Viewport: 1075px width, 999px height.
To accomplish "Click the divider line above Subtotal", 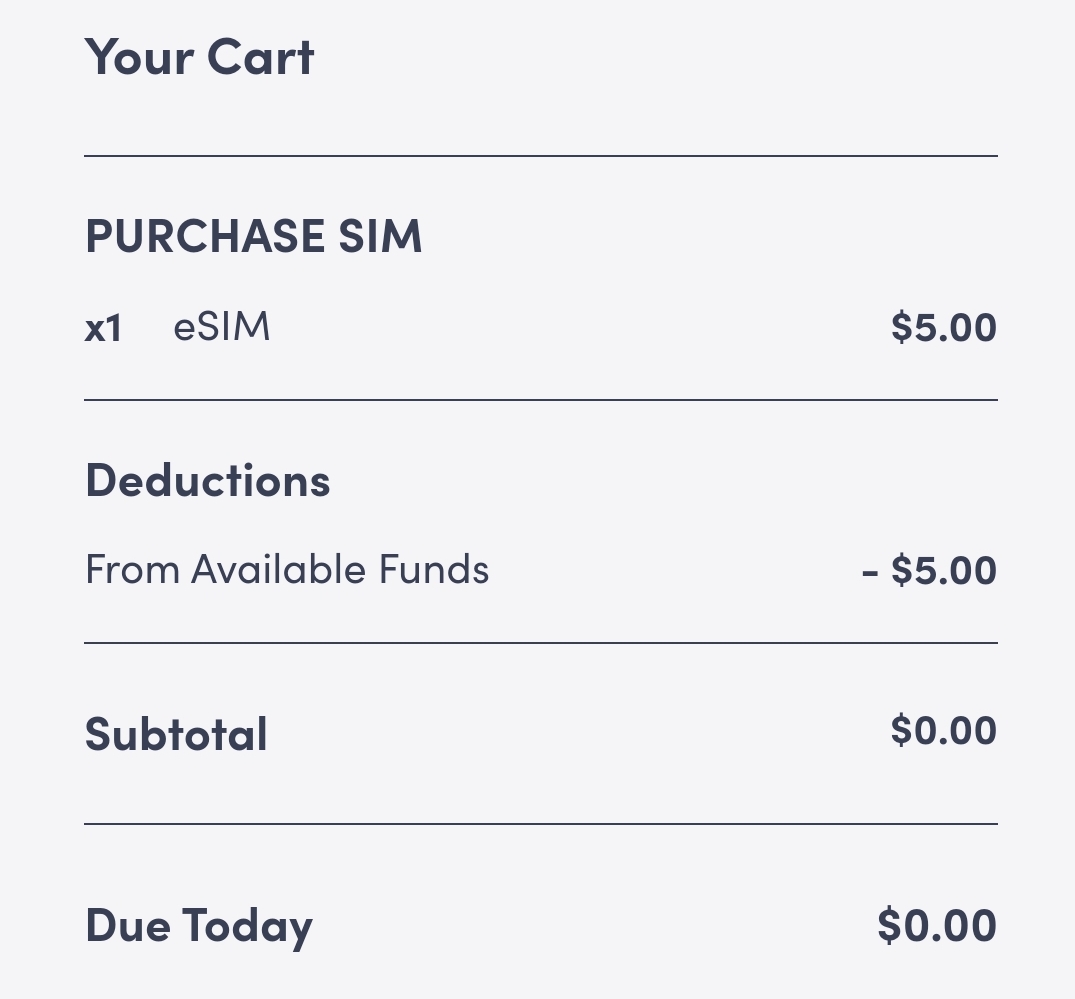I will (540, 643).
